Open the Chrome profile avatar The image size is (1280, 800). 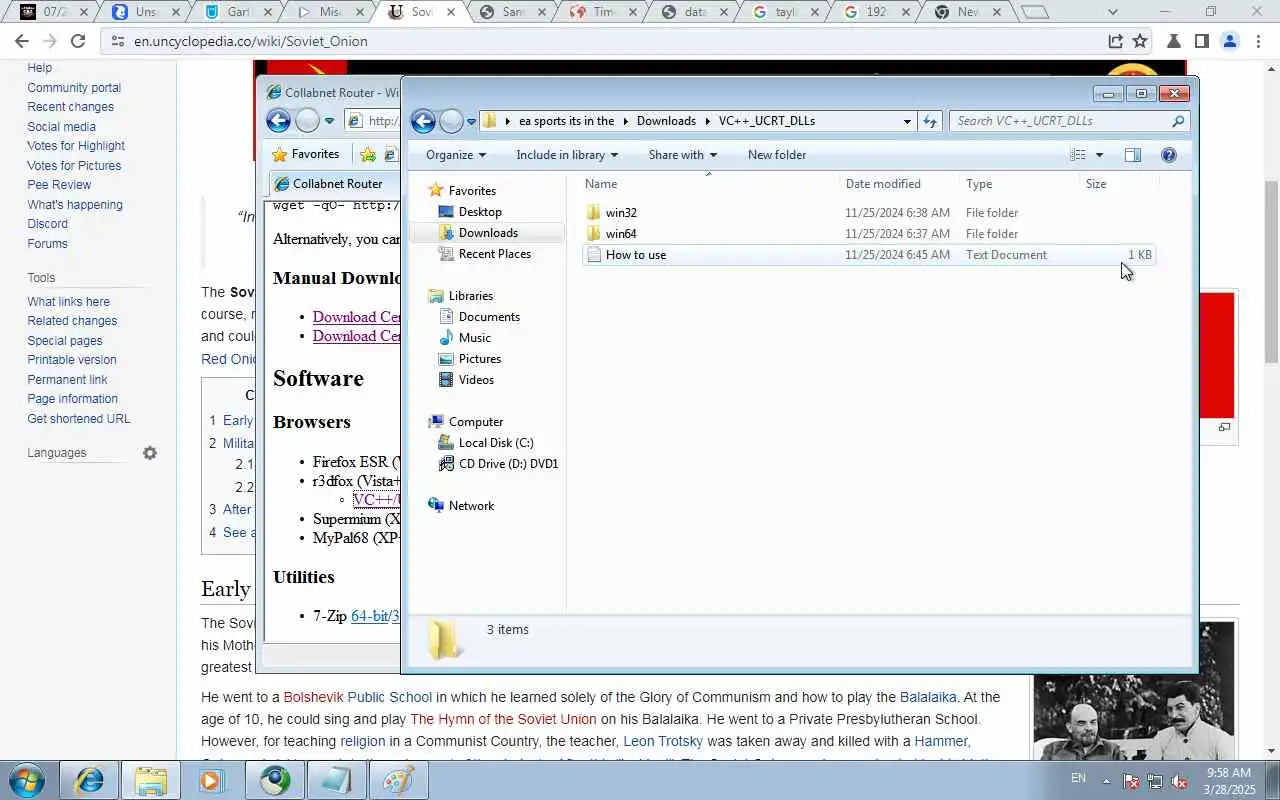click(x=1230, y=41)
